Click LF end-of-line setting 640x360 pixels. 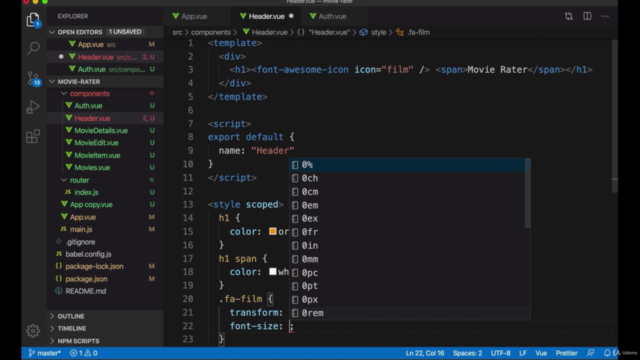tap(522, 353)
